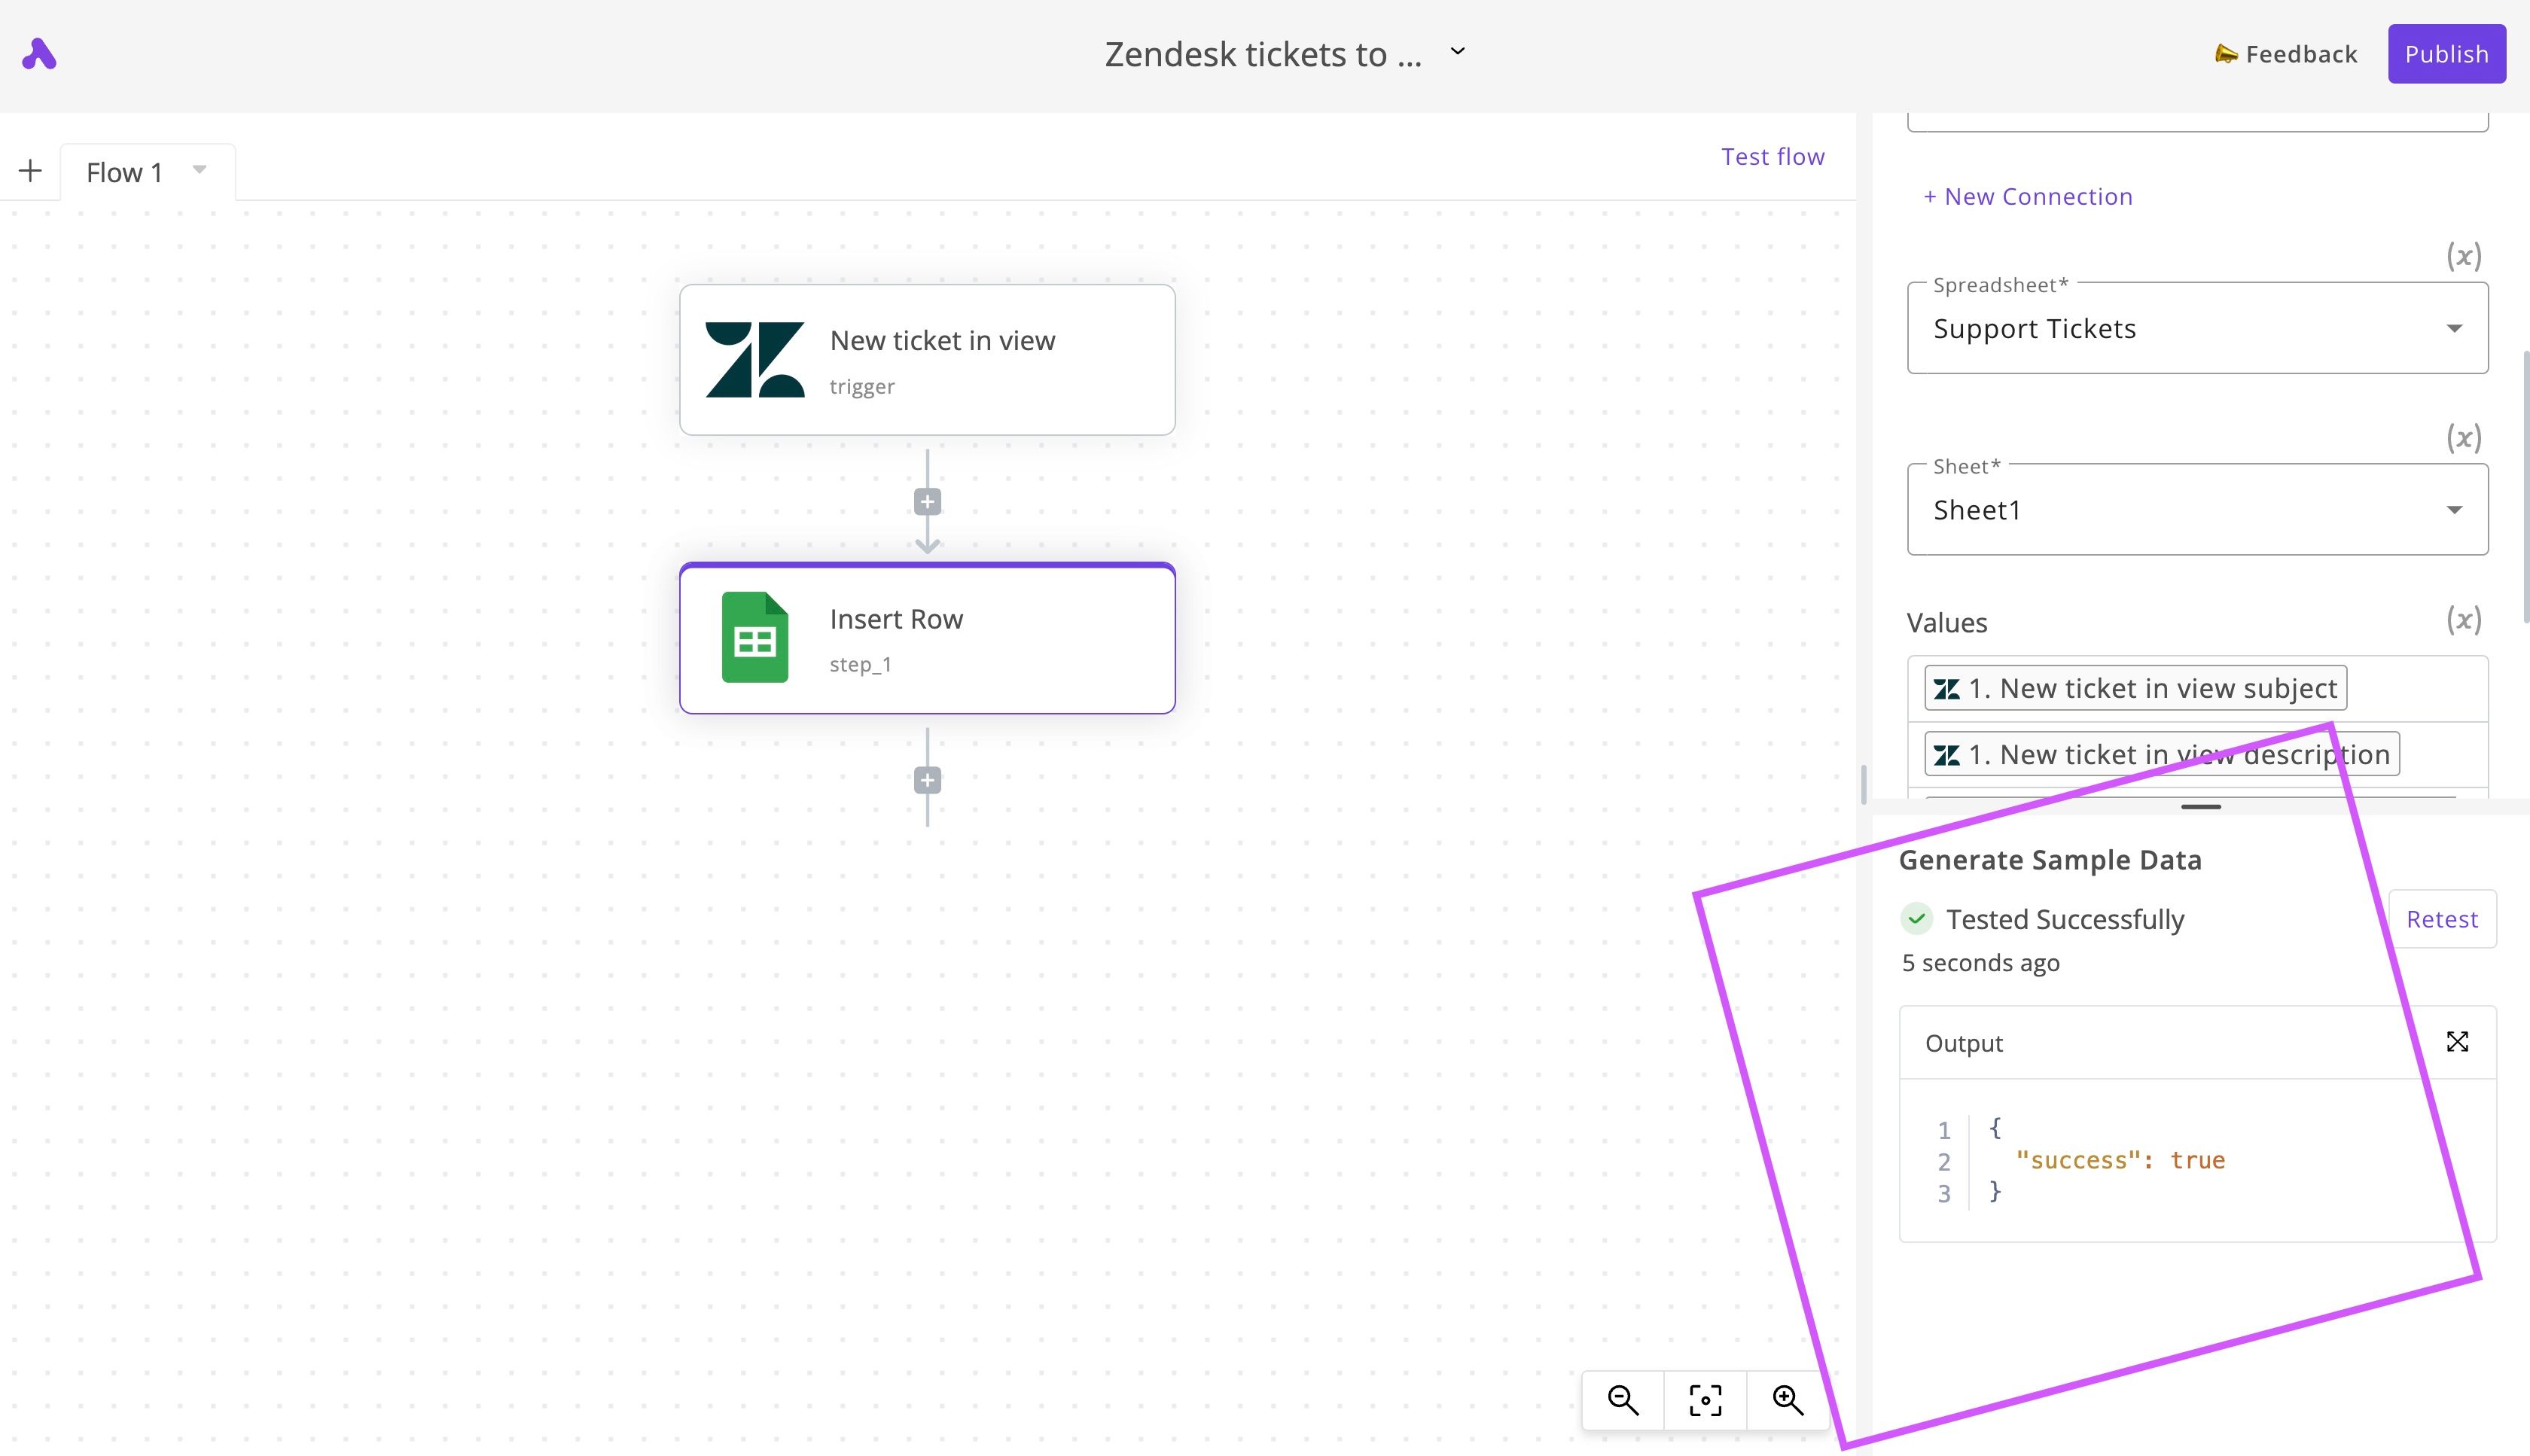Click the + New Connection link
The height and width of the screenshot is (1456, 2530).
[2028, 197]
